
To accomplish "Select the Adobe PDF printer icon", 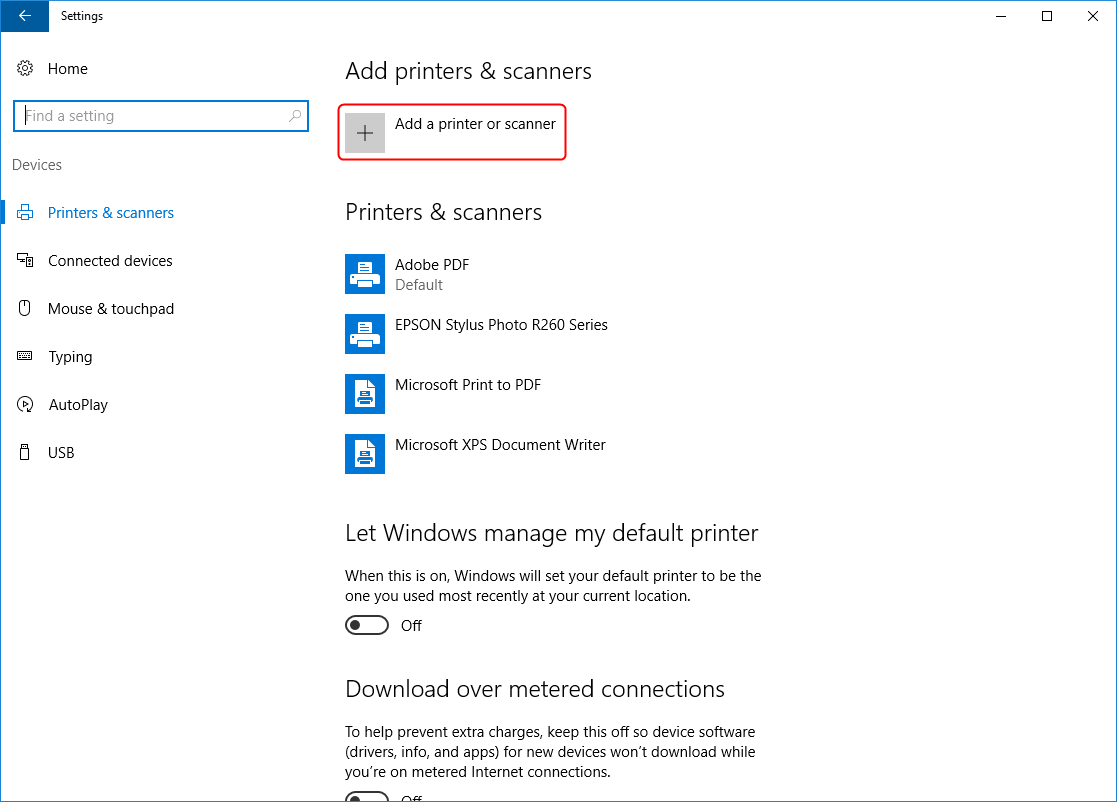I will [365, 274].
